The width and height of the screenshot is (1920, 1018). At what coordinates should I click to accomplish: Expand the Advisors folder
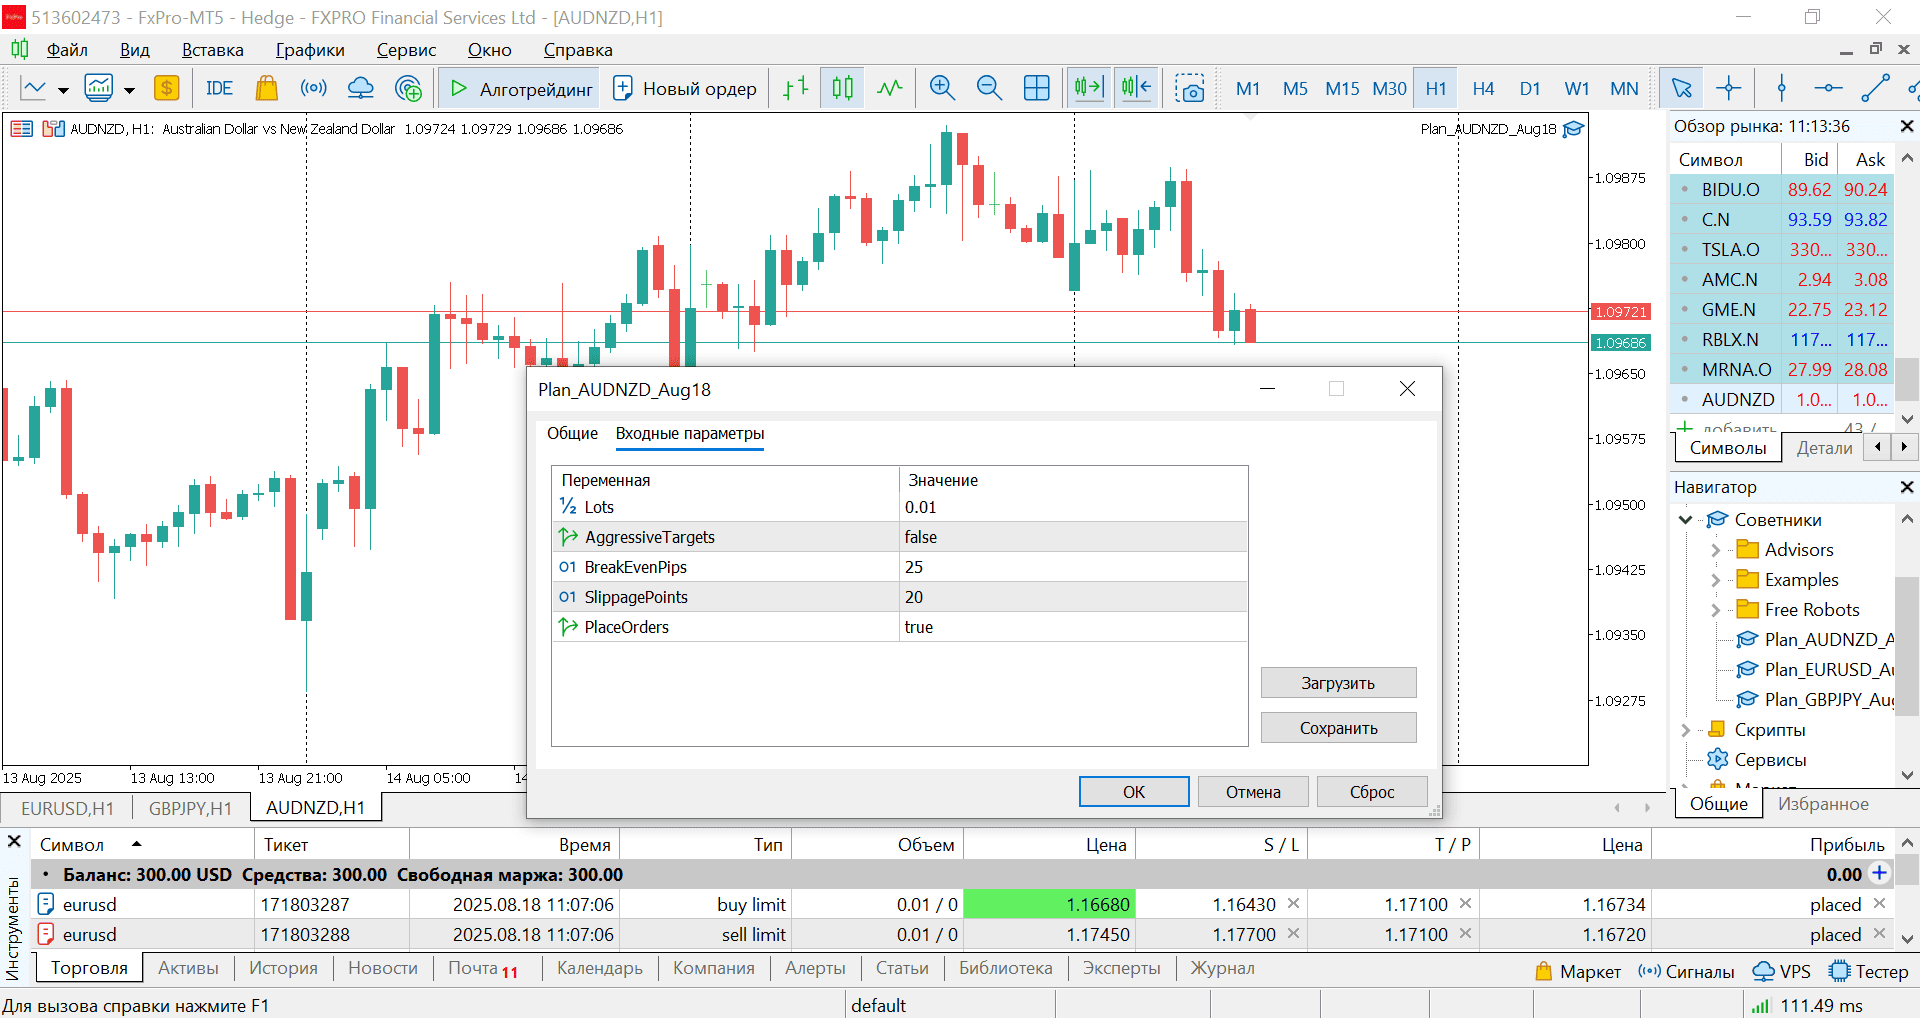(x=1715, y=550)
